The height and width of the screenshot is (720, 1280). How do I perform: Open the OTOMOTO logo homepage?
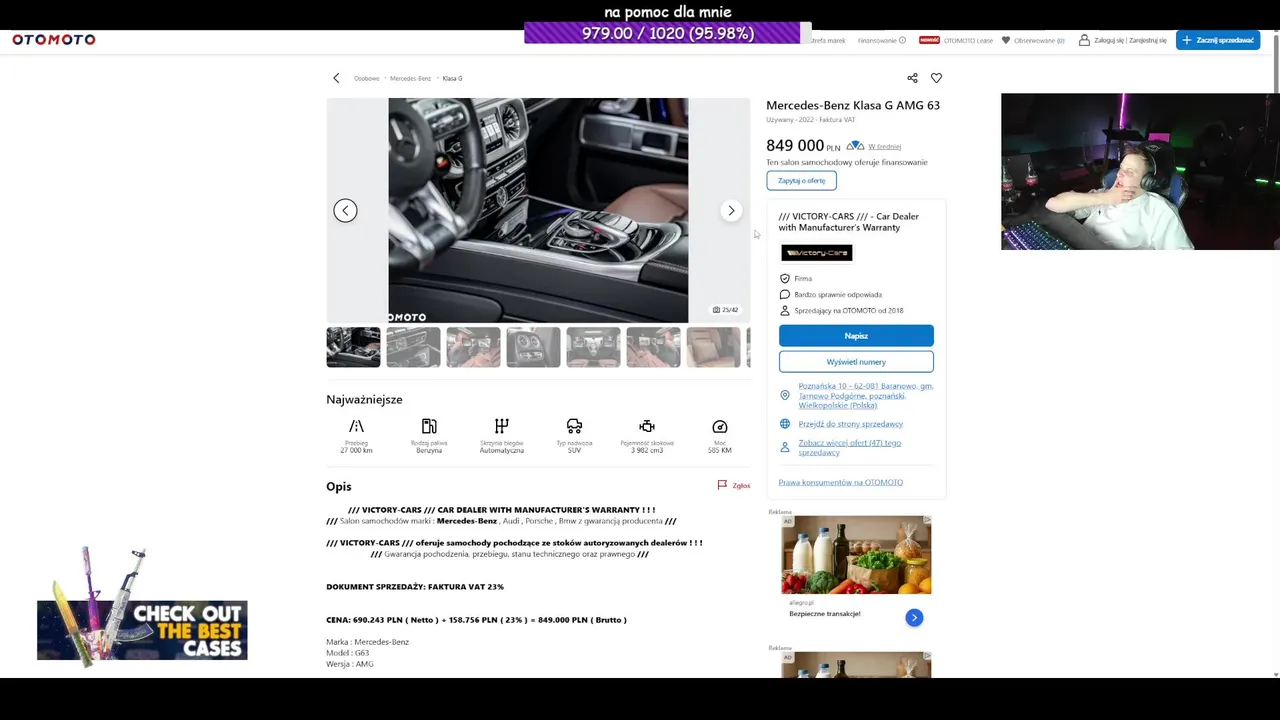54,40
